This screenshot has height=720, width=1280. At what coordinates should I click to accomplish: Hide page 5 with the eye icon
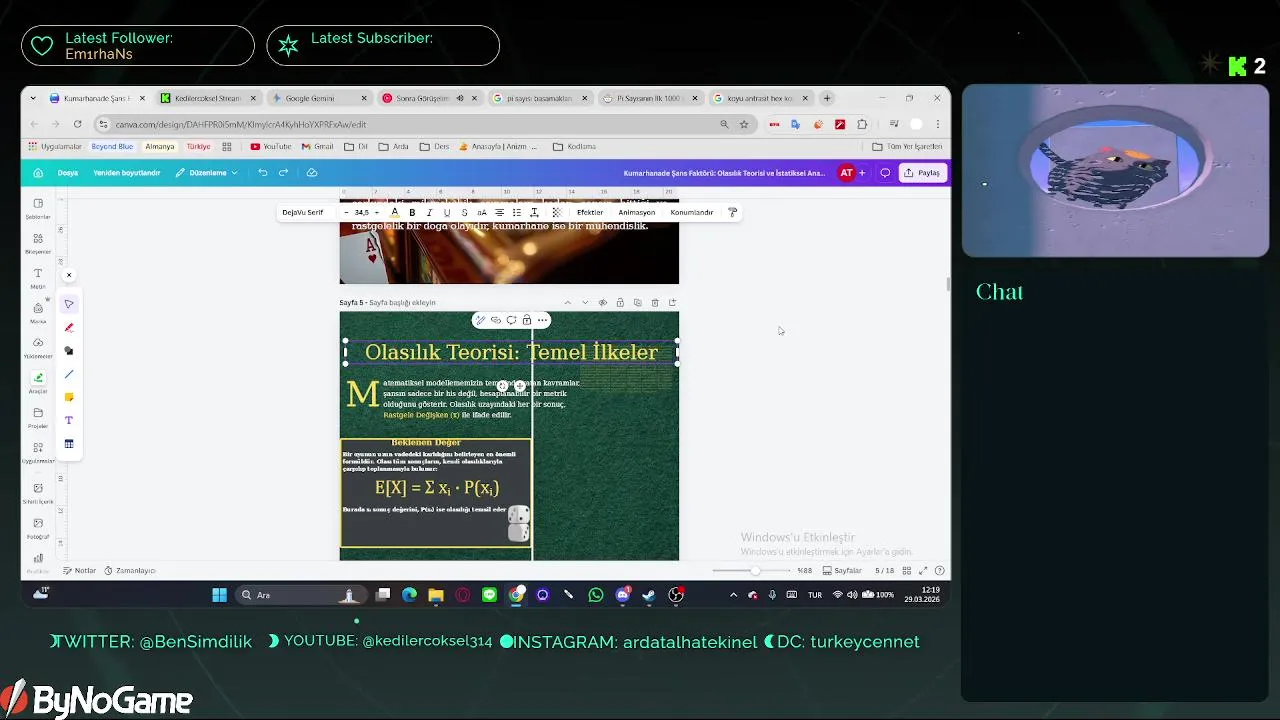coord(602,303)
